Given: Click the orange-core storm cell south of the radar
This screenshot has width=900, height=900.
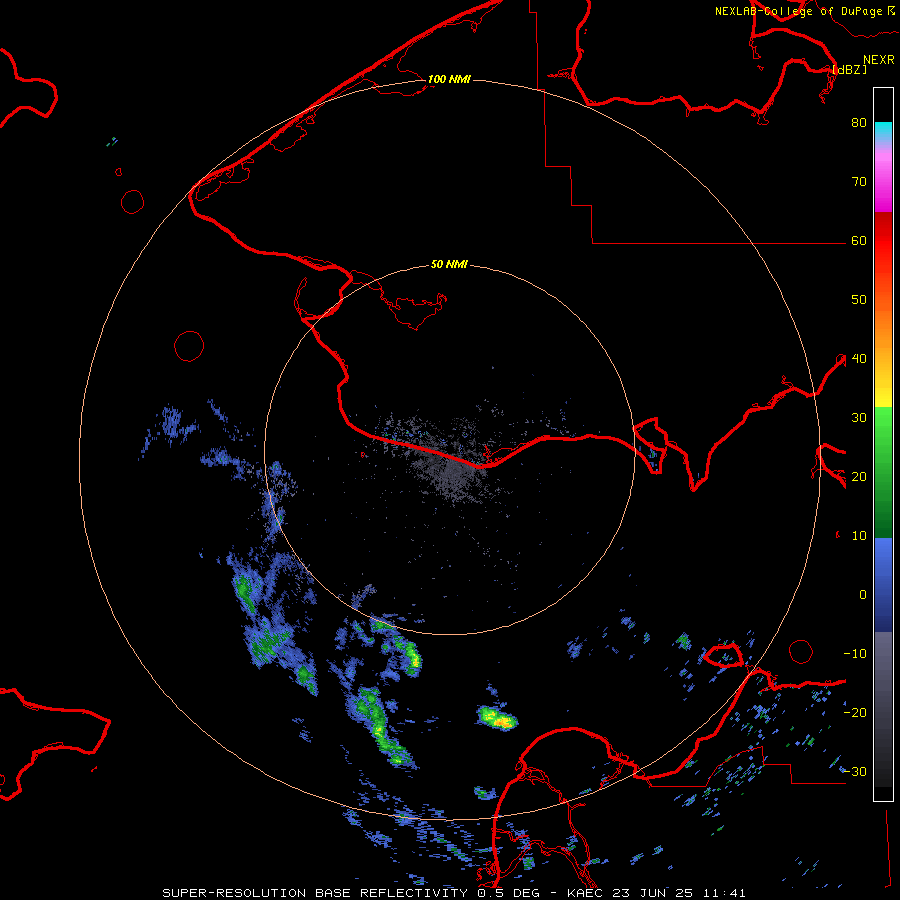Looking at the screenshot, I should [498, 718].
